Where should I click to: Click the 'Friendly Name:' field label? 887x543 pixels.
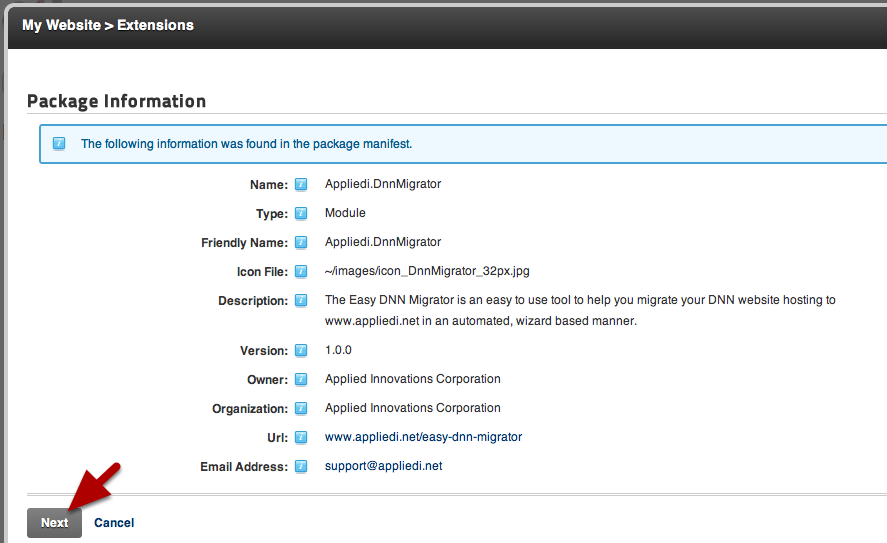(244, 243)
